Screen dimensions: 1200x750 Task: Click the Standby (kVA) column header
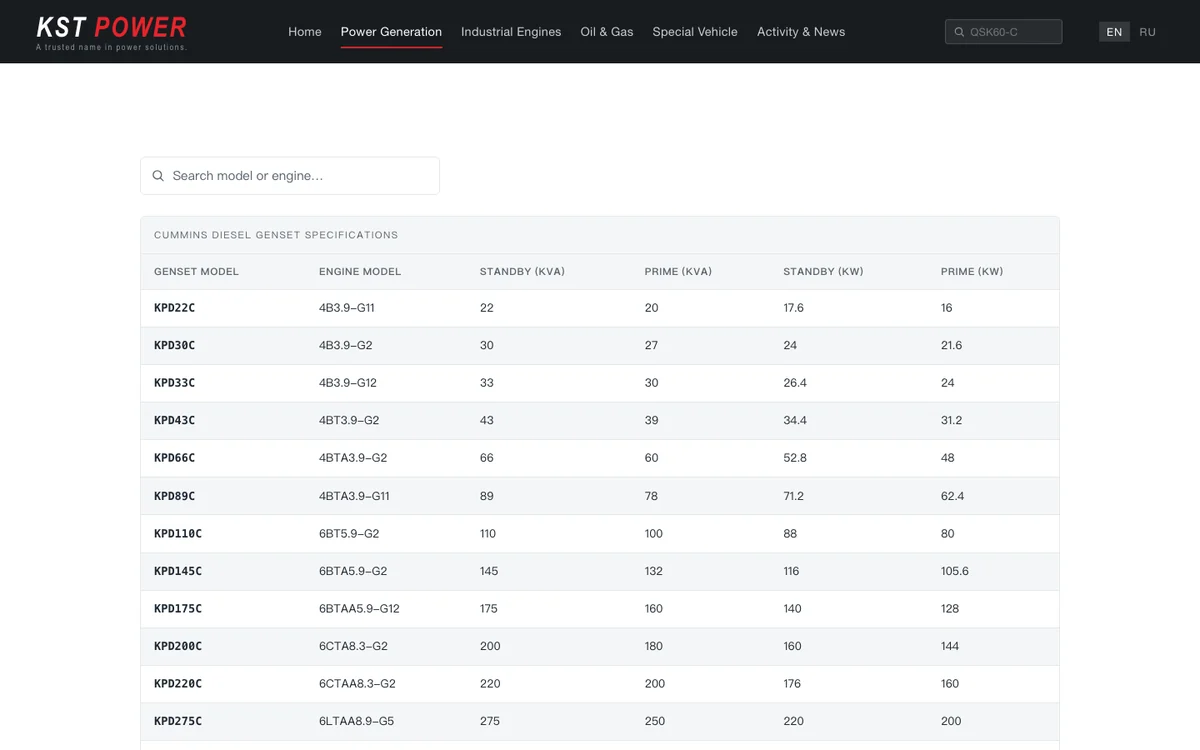tap(522, 272)
